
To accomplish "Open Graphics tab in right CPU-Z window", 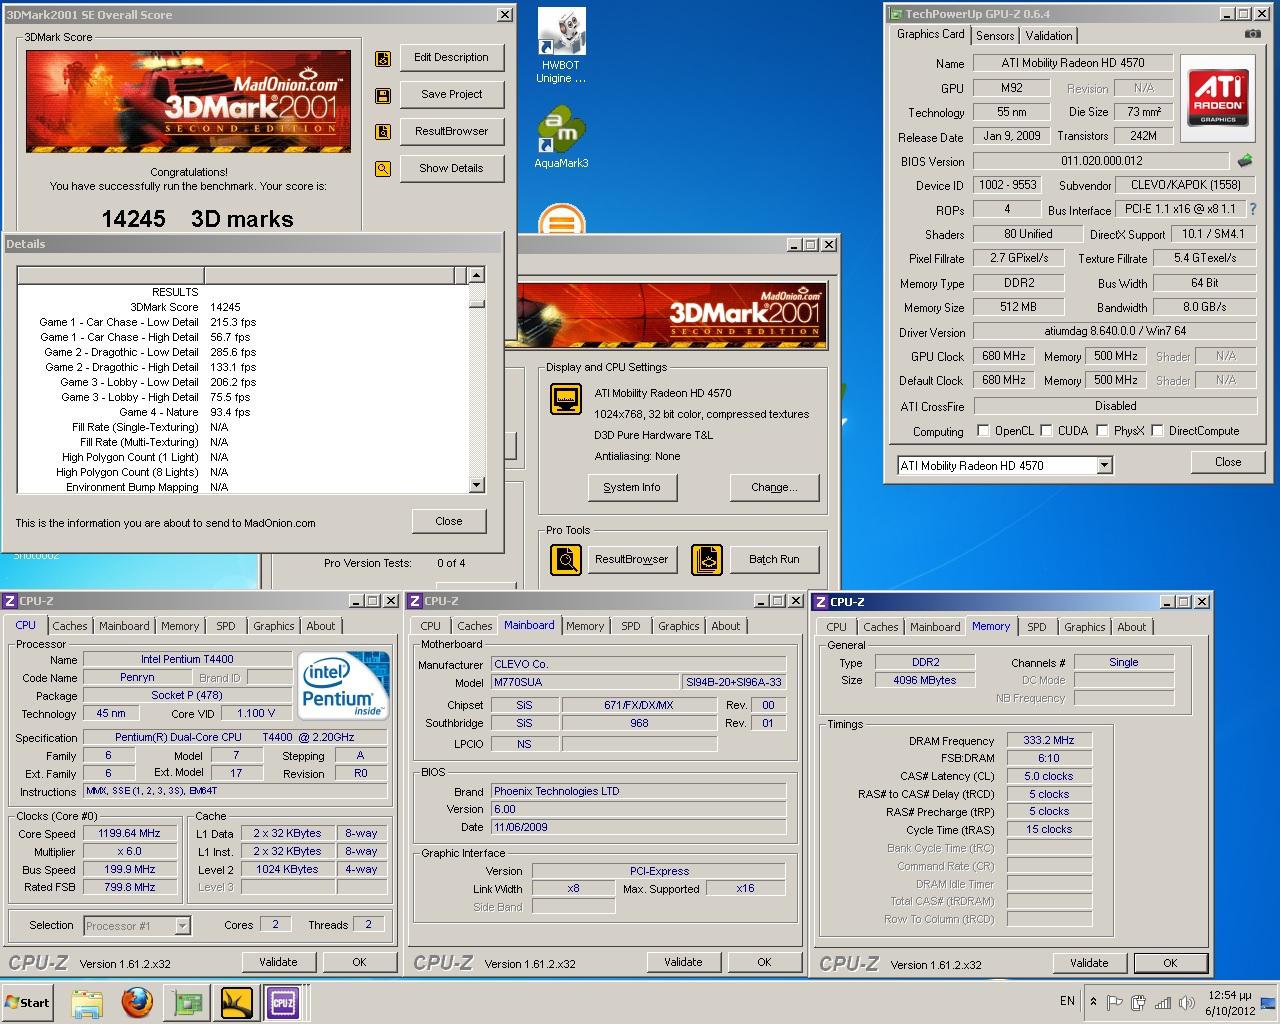I will 1085,627.
